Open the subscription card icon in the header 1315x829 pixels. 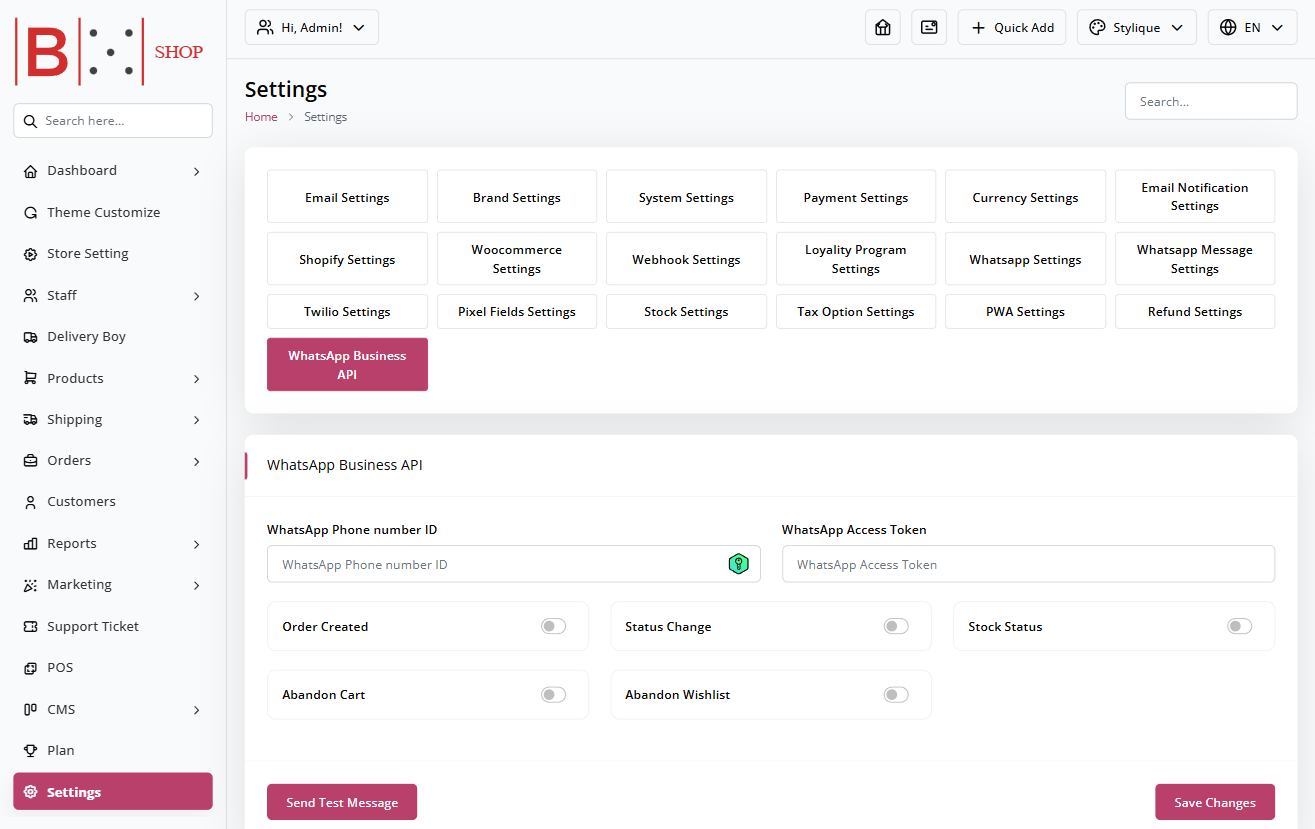pyautogui.click(x=928, y=27)
